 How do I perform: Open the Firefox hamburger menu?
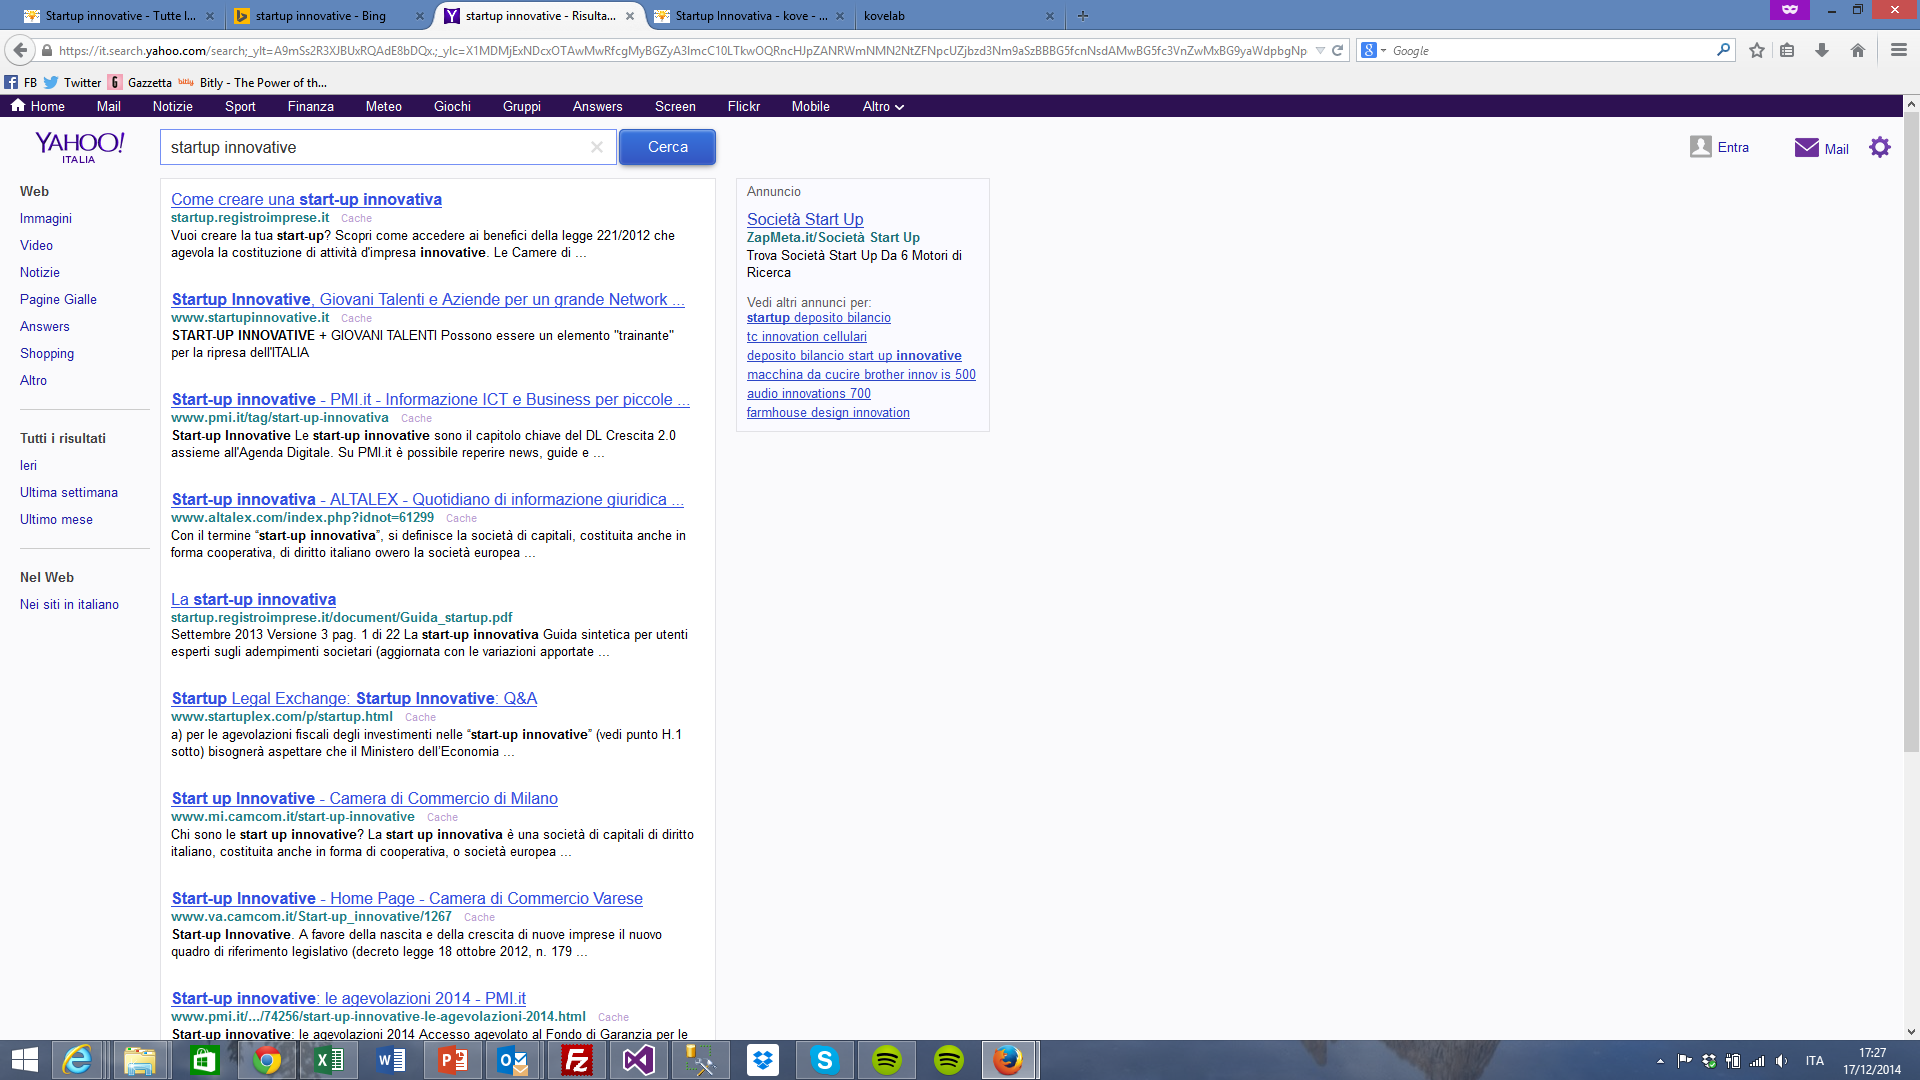(1899, 50)
